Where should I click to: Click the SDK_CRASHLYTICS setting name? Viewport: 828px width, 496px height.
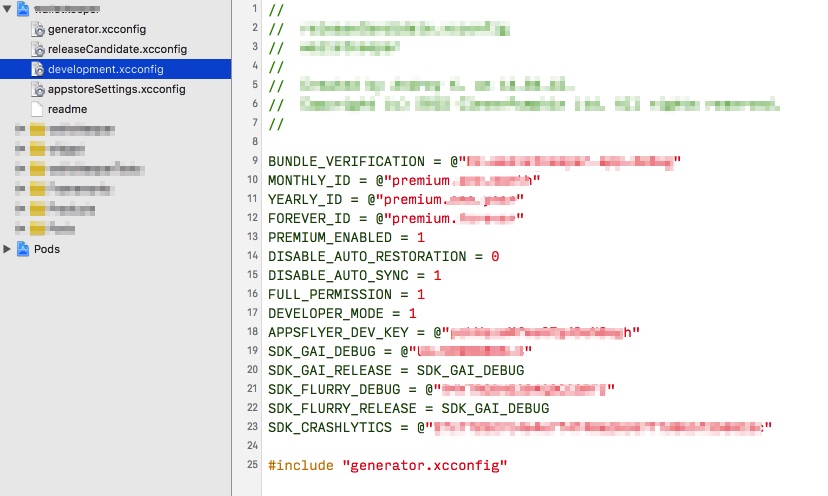[x=330, y=428]
